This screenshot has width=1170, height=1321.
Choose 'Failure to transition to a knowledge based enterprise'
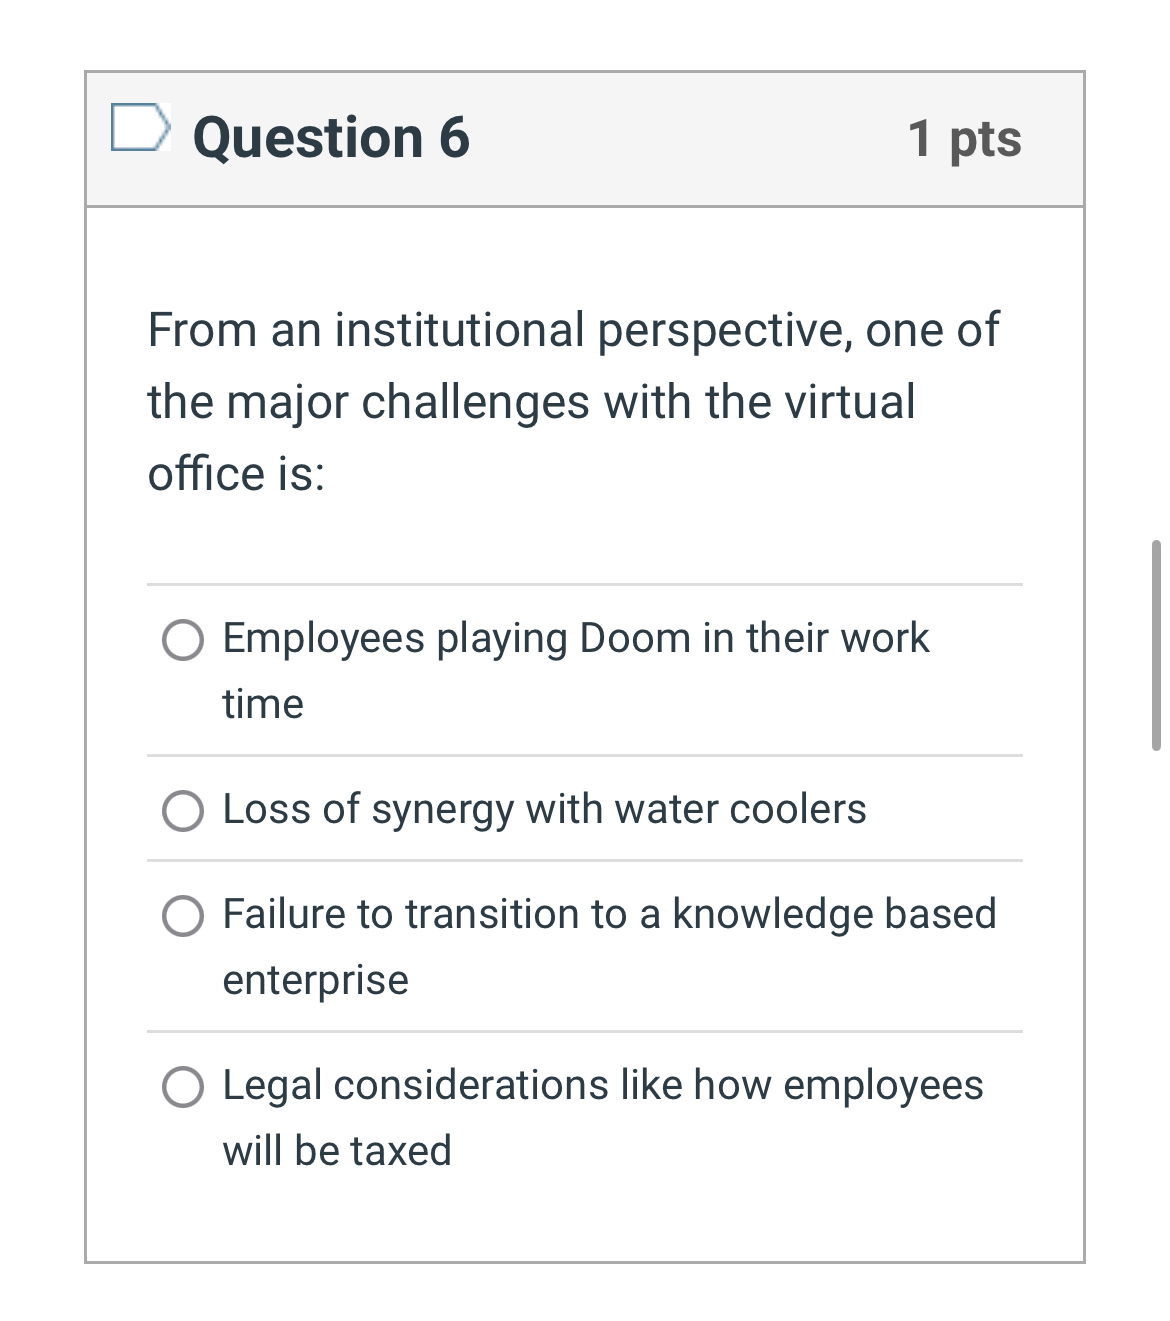(x=182, y=916)
